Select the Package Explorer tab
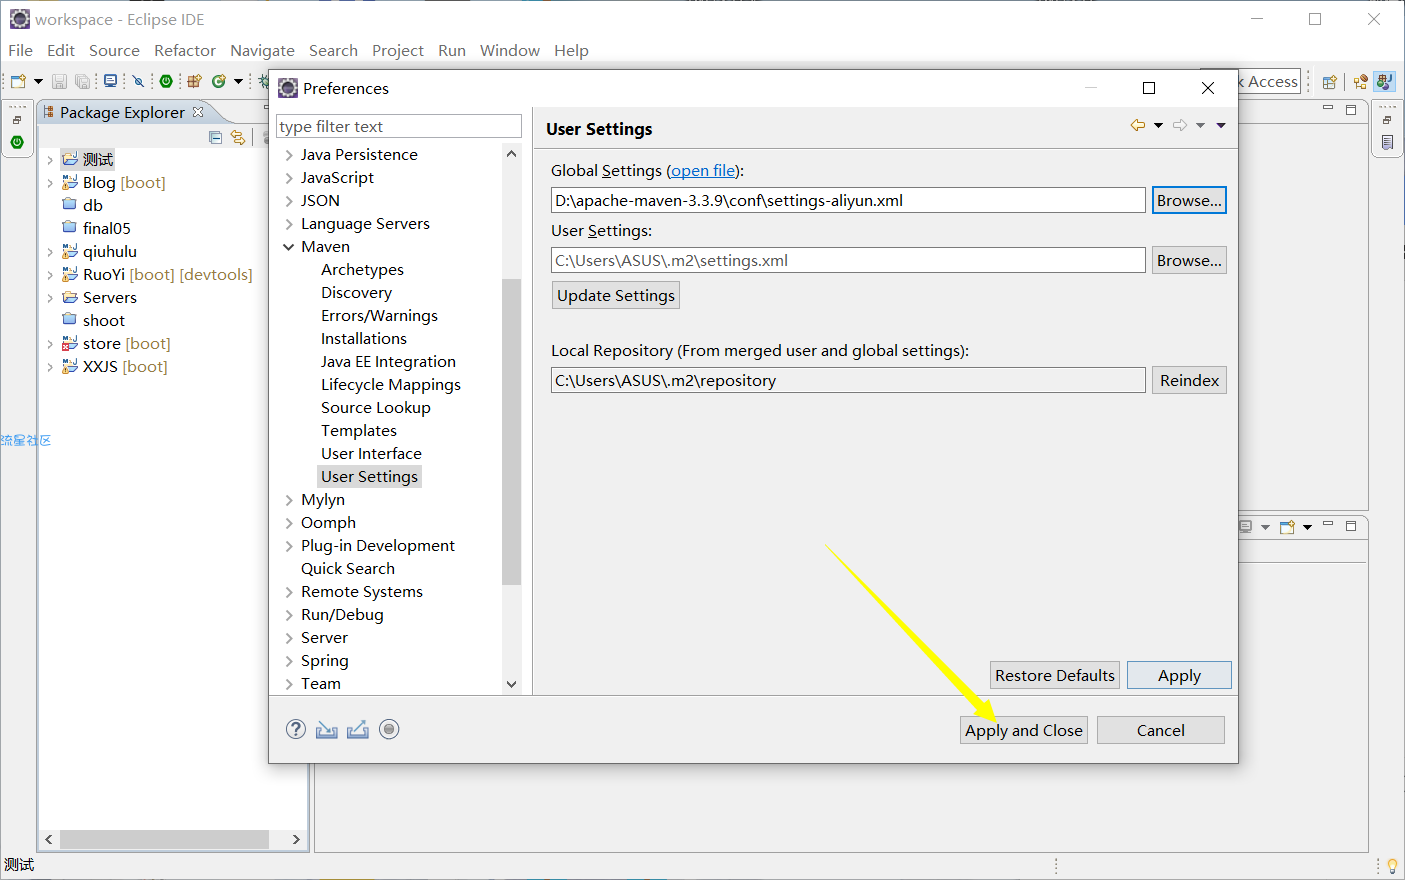The image size is (1405, 880). click(x=121, y=112)
